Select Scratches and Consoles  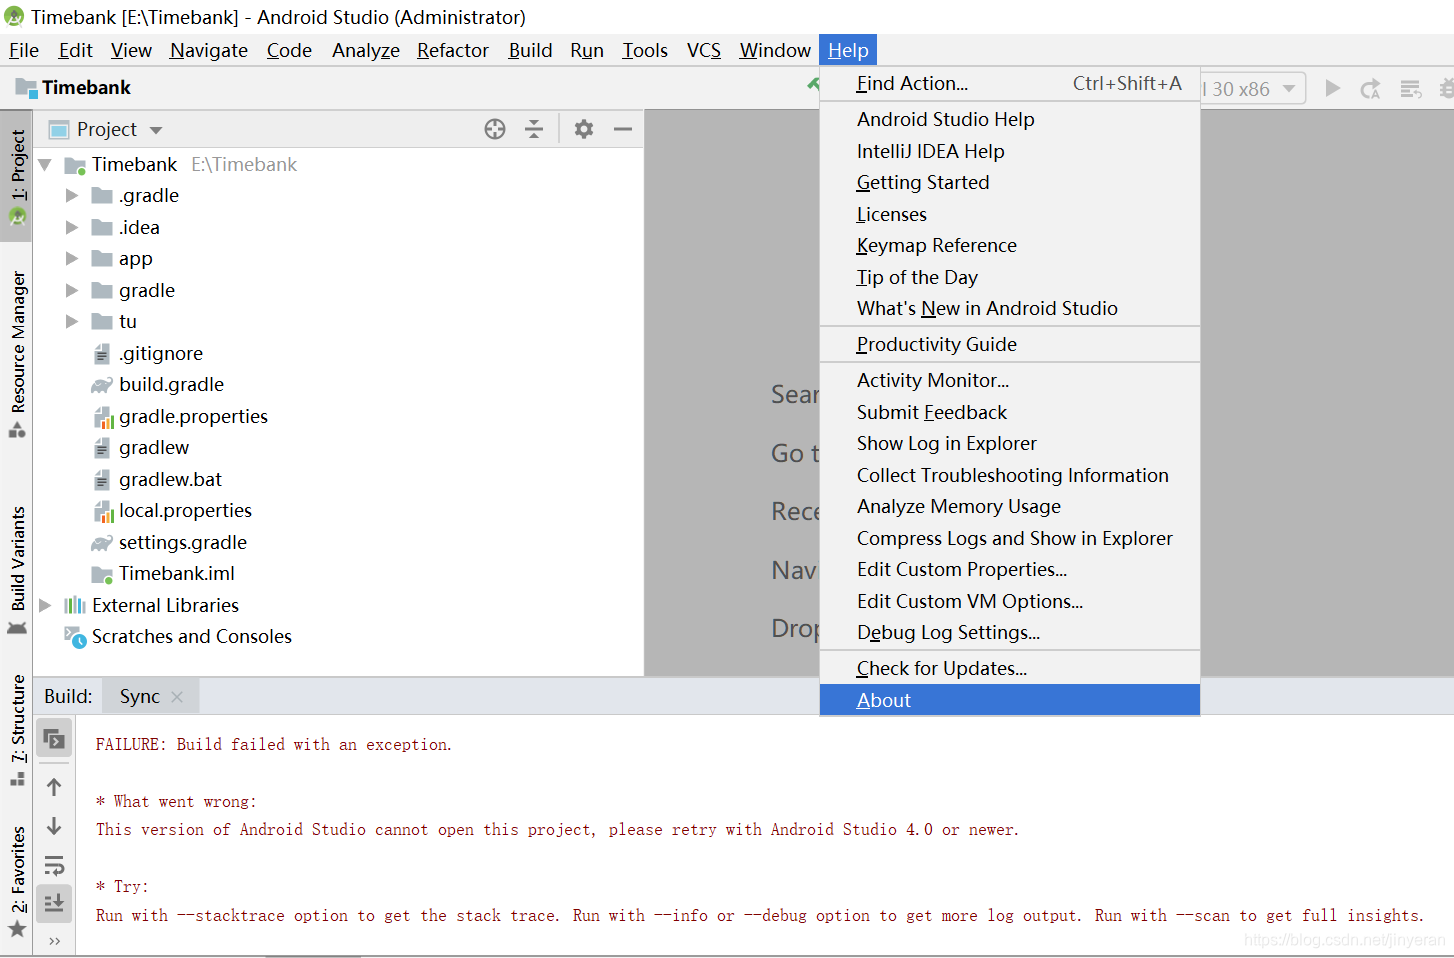tap(191, 637)
